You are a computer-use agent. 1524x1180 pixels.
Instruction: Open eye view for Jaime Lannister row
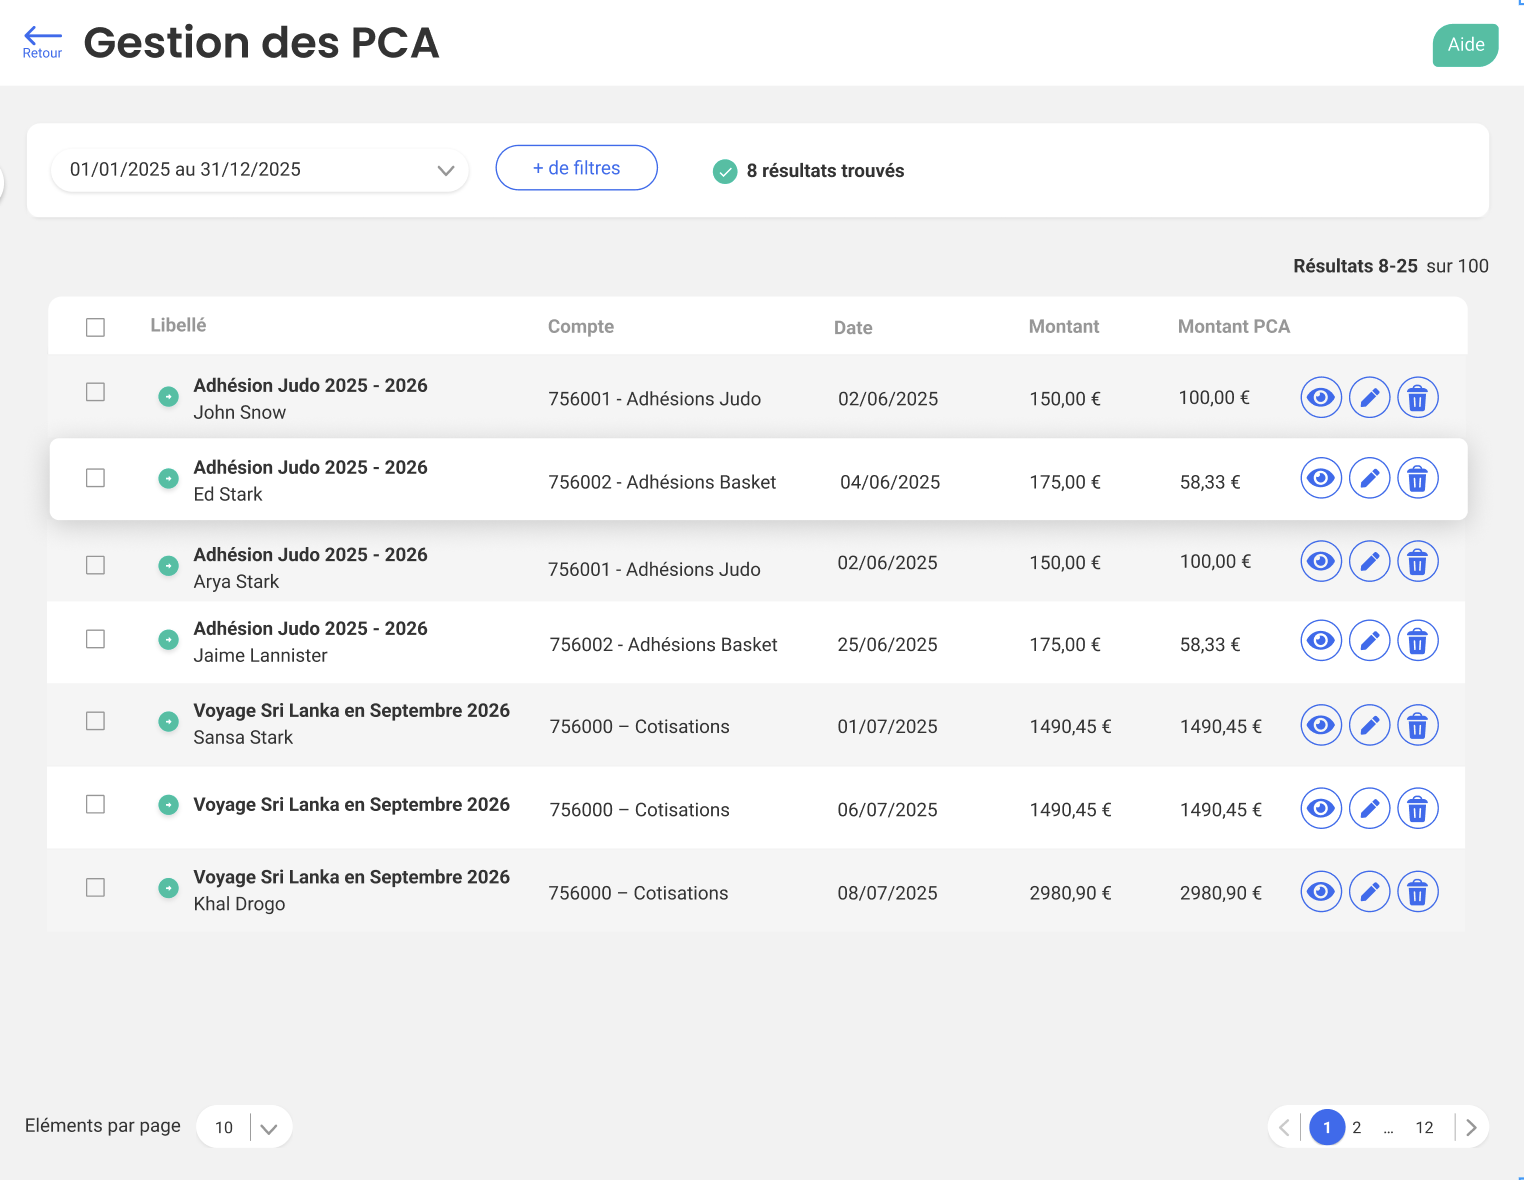pyautogui.click(x=1321, y=641)
